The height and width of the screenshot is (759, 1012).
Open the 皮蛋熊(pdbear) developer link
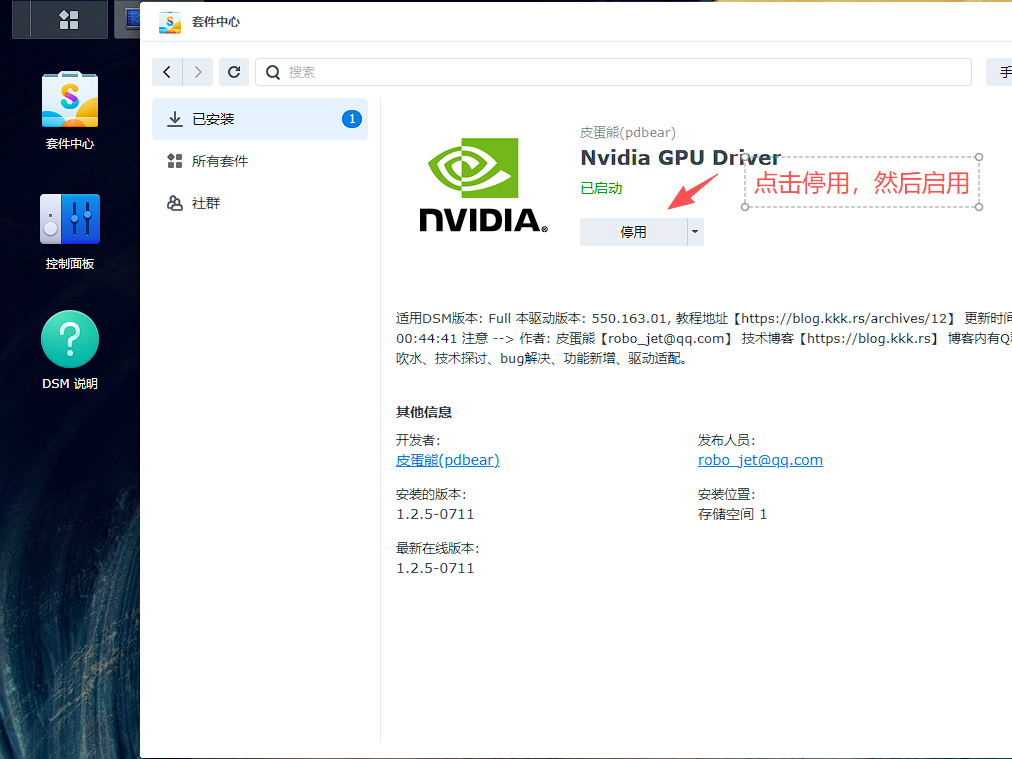pos(447,460)
